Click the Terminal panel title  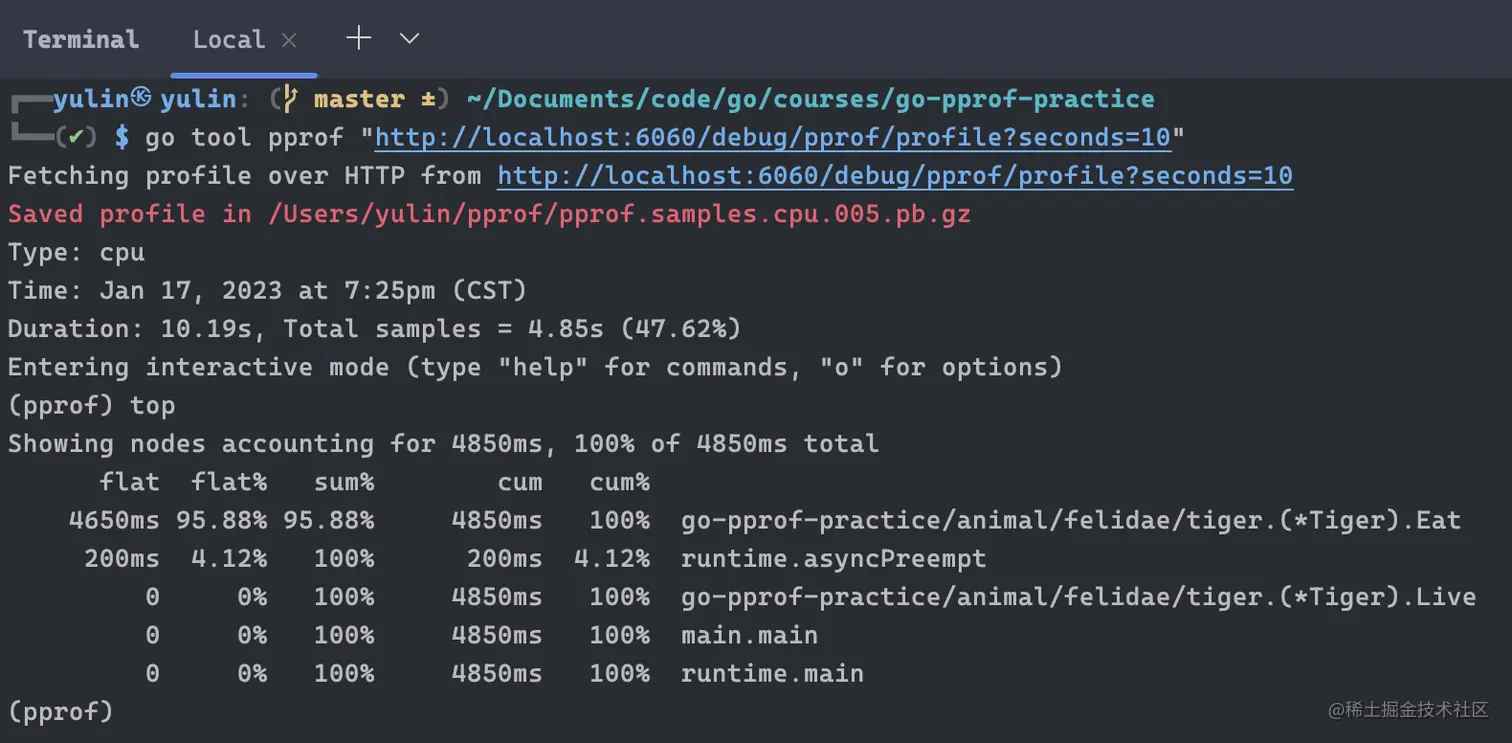coord(80,40)
